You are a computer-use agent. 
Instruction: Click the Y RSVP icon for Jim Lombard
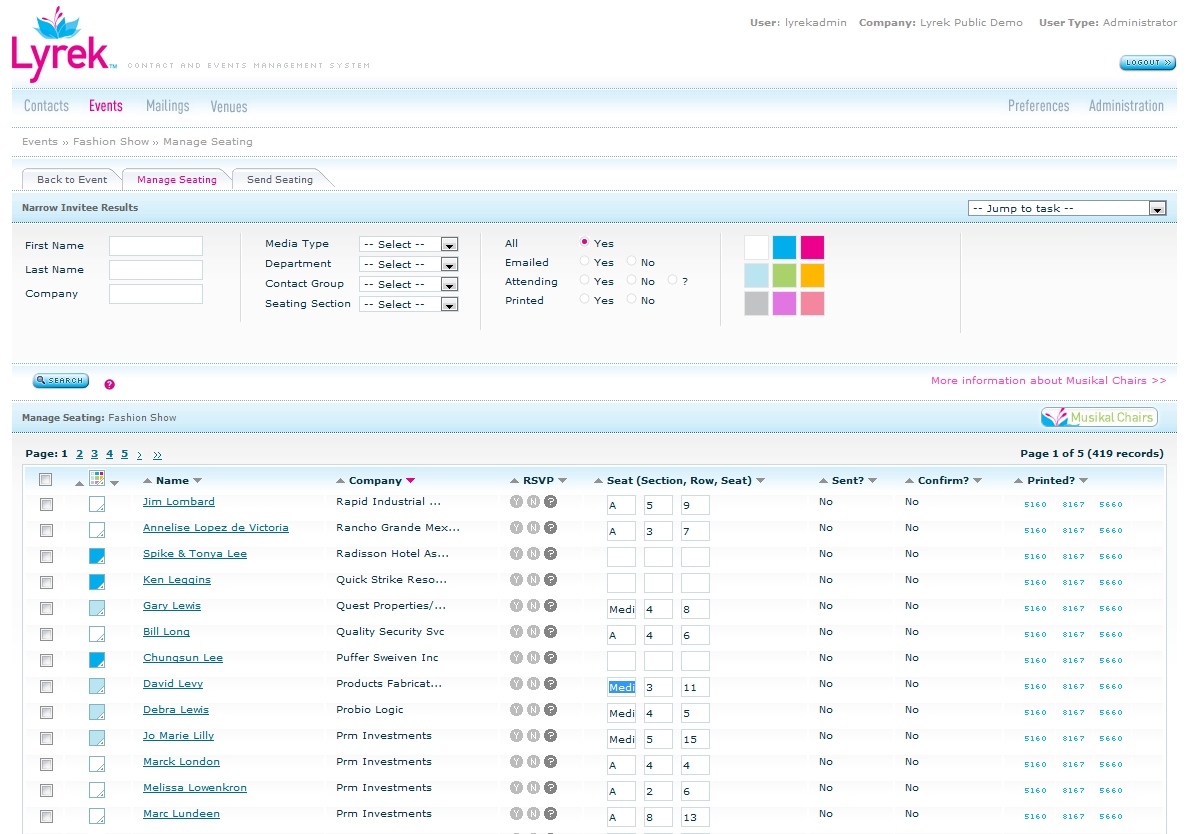(516, 502)
